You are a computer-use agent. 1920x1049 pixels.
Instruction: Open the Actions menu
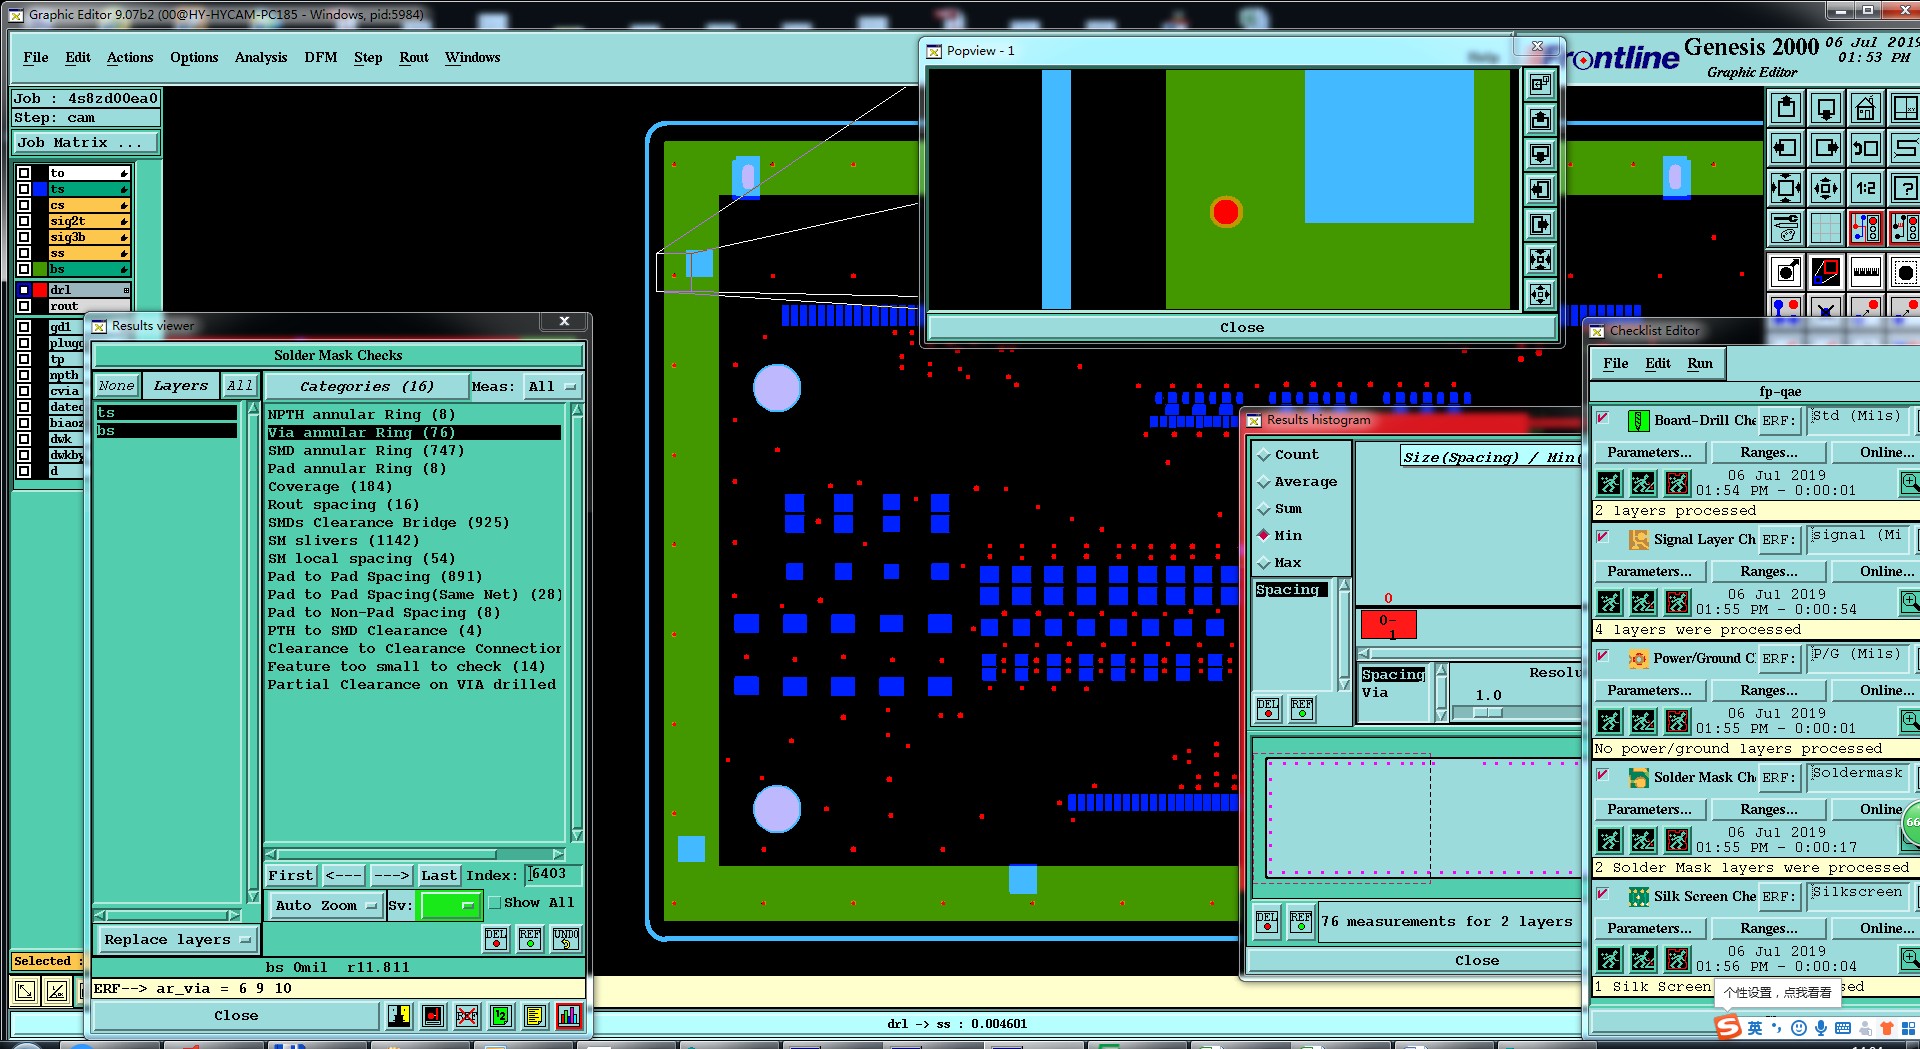tap(130, 57)
